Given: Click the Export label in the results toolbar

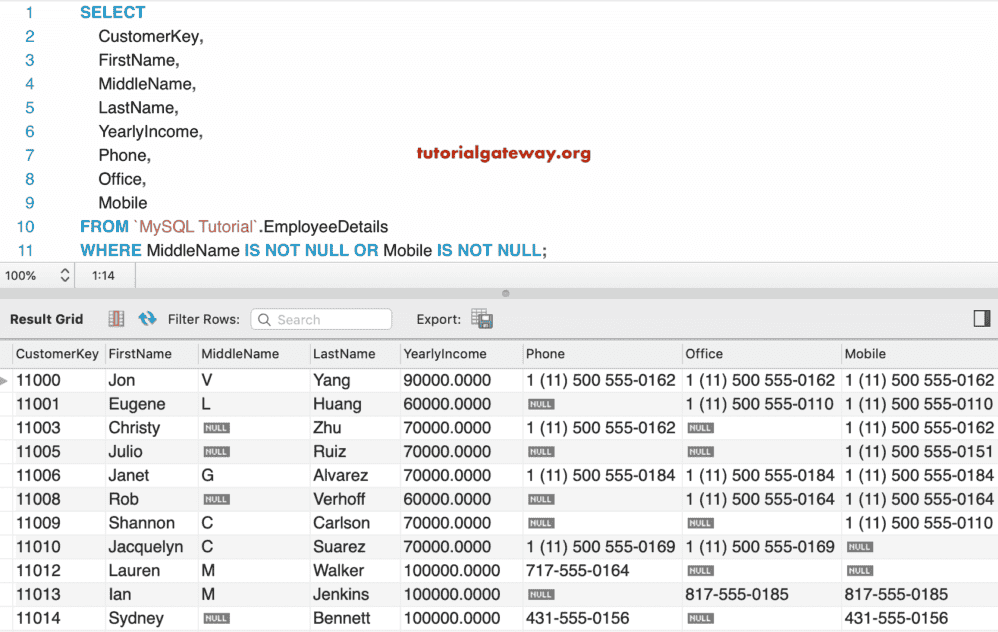Looking at the screenshot, I should (438, 318).
